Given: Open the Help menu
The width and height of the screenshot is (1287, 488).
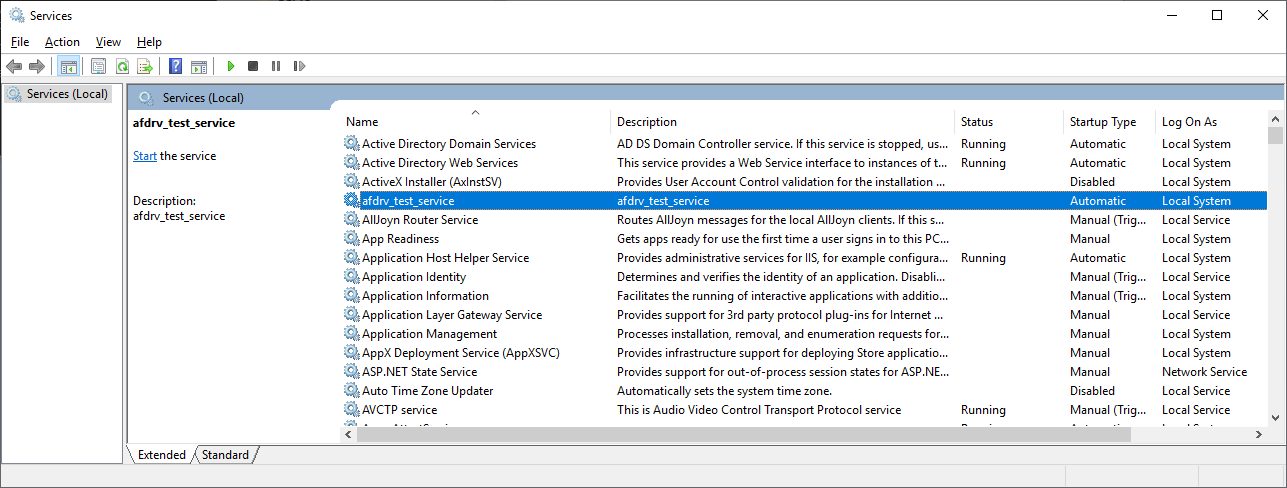Looking at the screenshot, I should (149, 42).
